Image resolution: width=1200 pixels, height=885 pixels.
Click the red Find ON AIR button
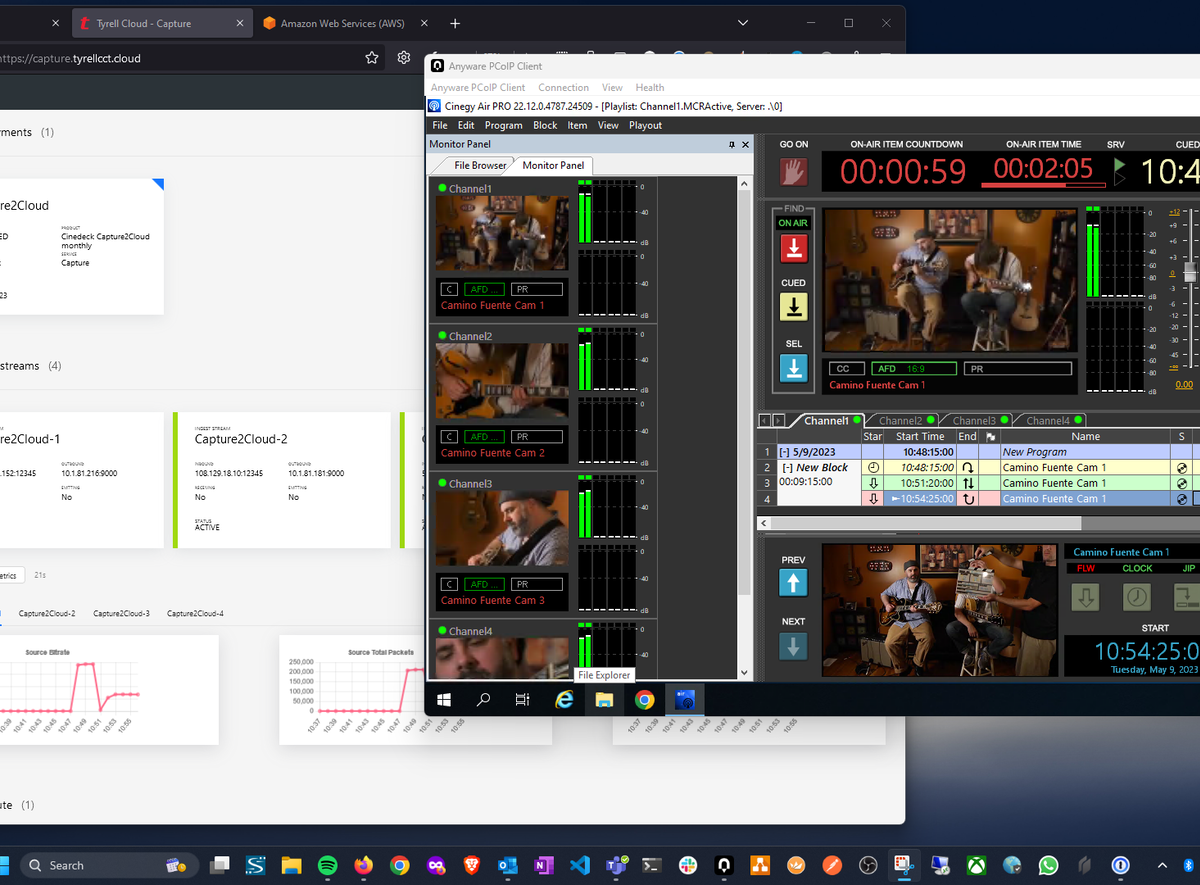(793, 247)
